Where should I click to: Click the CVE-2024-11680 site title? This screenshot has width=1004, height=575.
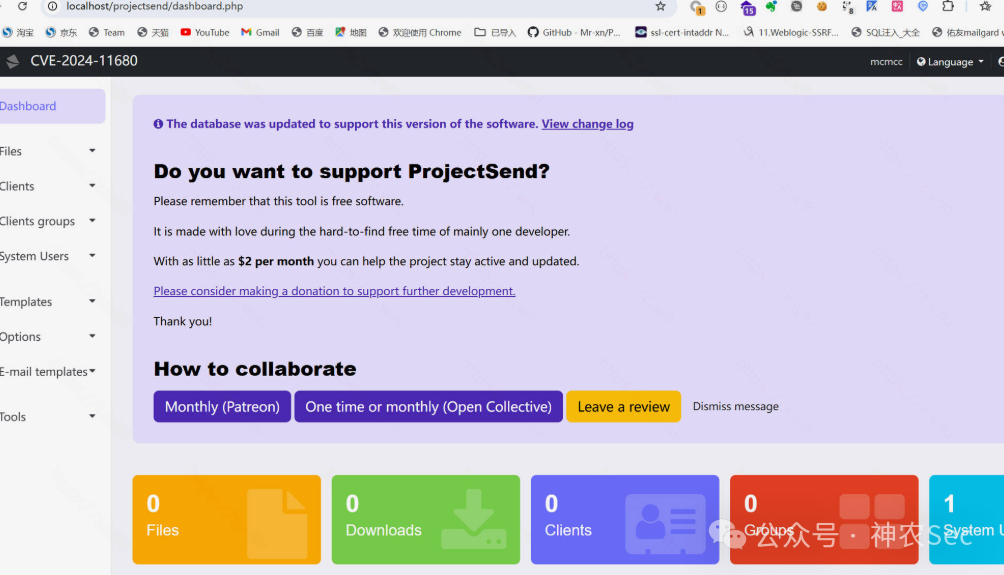click(84, 61)
